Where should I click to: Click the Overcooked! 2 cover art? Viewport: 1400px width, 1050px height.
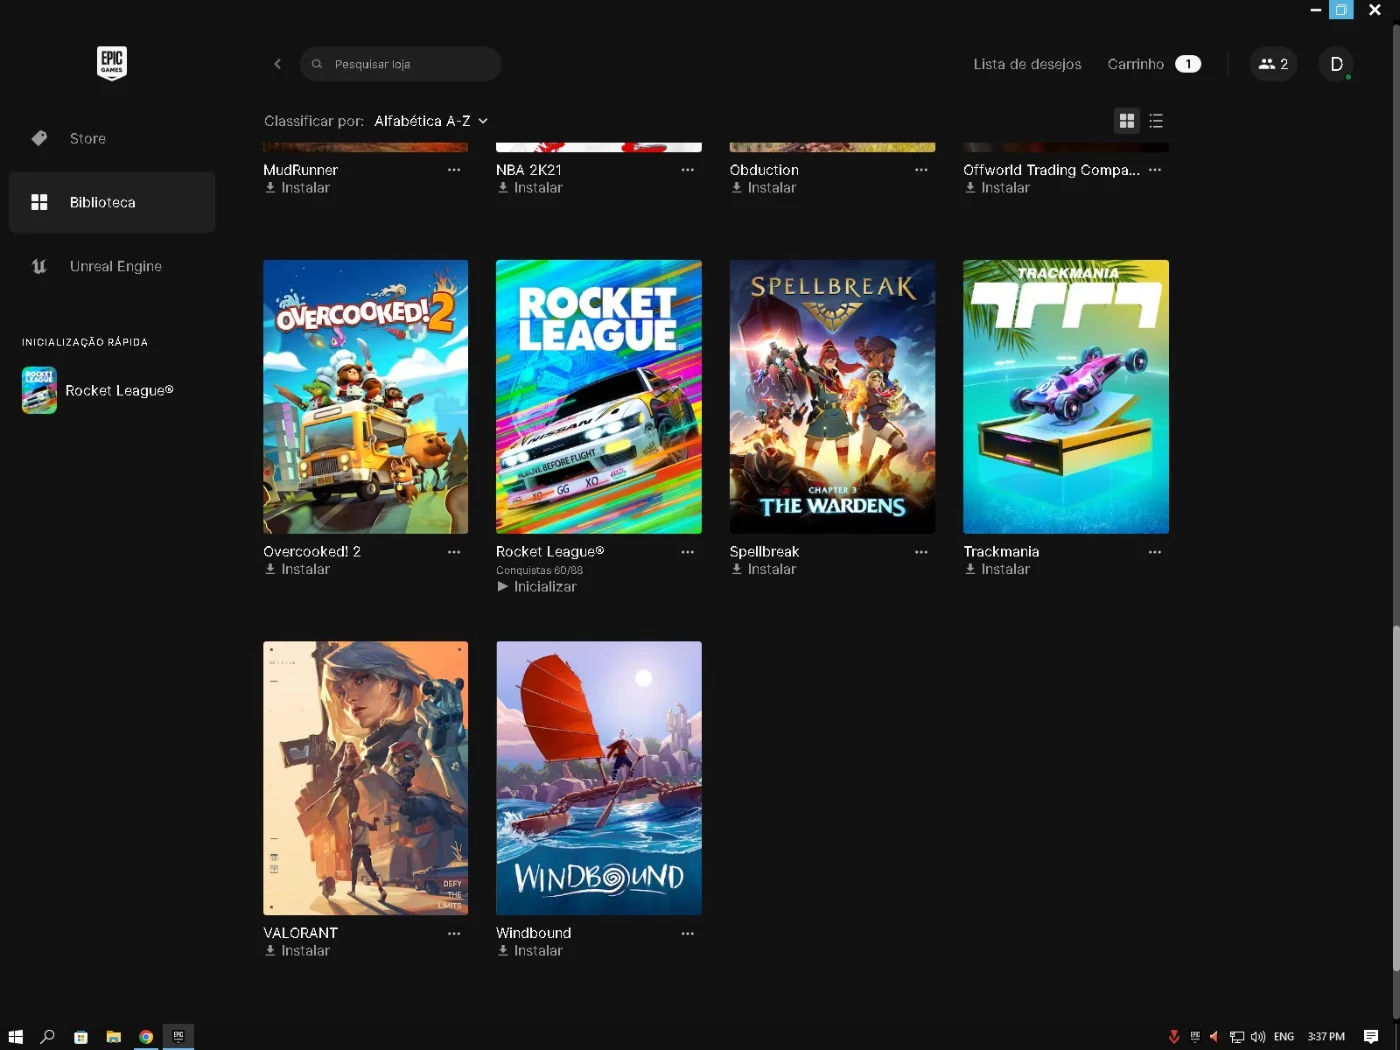click(365, 397)
